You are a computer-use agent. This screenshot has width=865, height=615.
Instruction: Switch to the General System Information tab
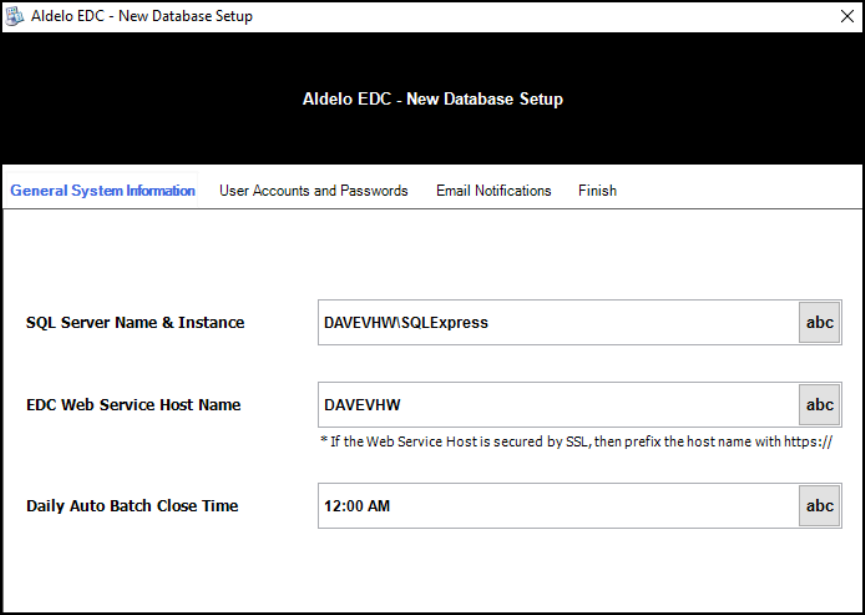[x=103, y=190]
